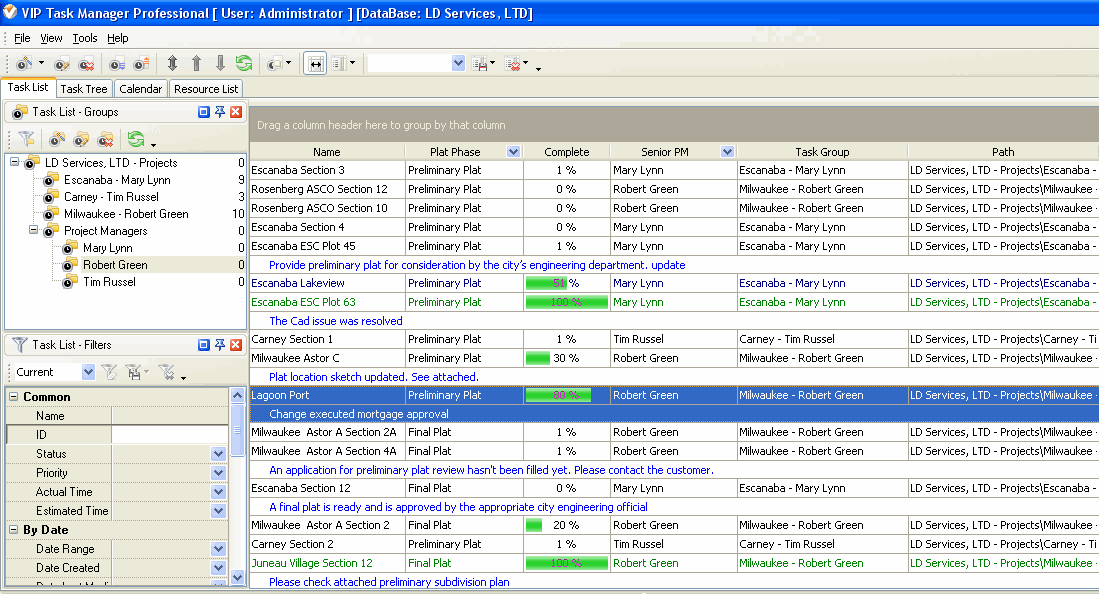Click the ID filter input field
1099x594 pixels.
click(x=169, y=435)
